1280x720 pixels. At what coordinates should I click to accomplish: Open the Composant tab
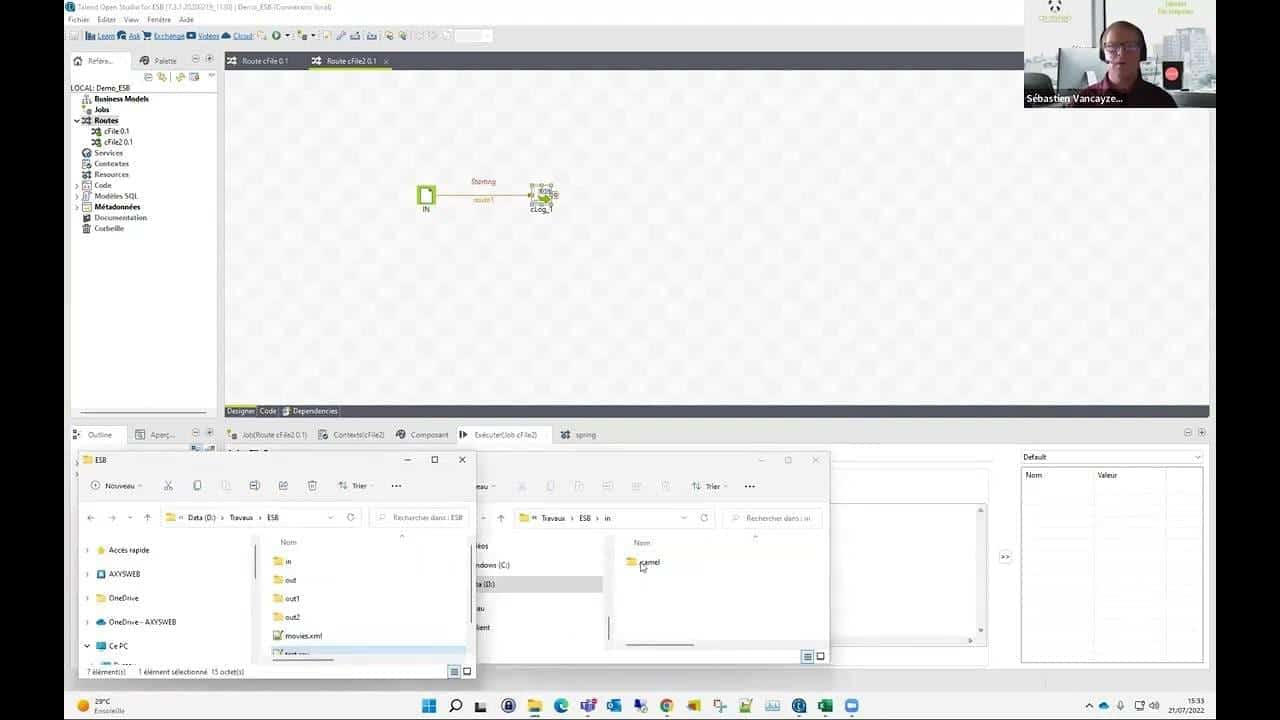(x=423, y=435)
